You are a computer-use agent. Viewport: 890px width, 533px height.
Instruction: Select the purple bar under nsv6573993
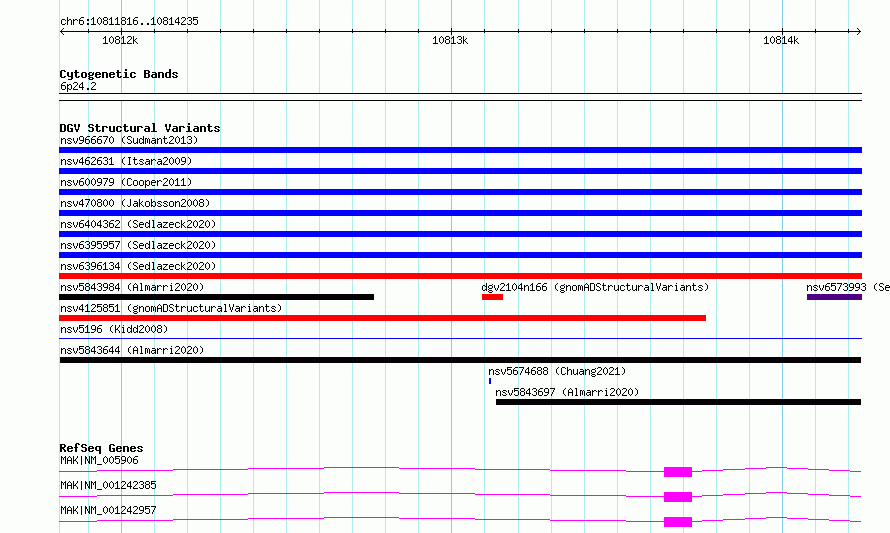click(834, 297)
